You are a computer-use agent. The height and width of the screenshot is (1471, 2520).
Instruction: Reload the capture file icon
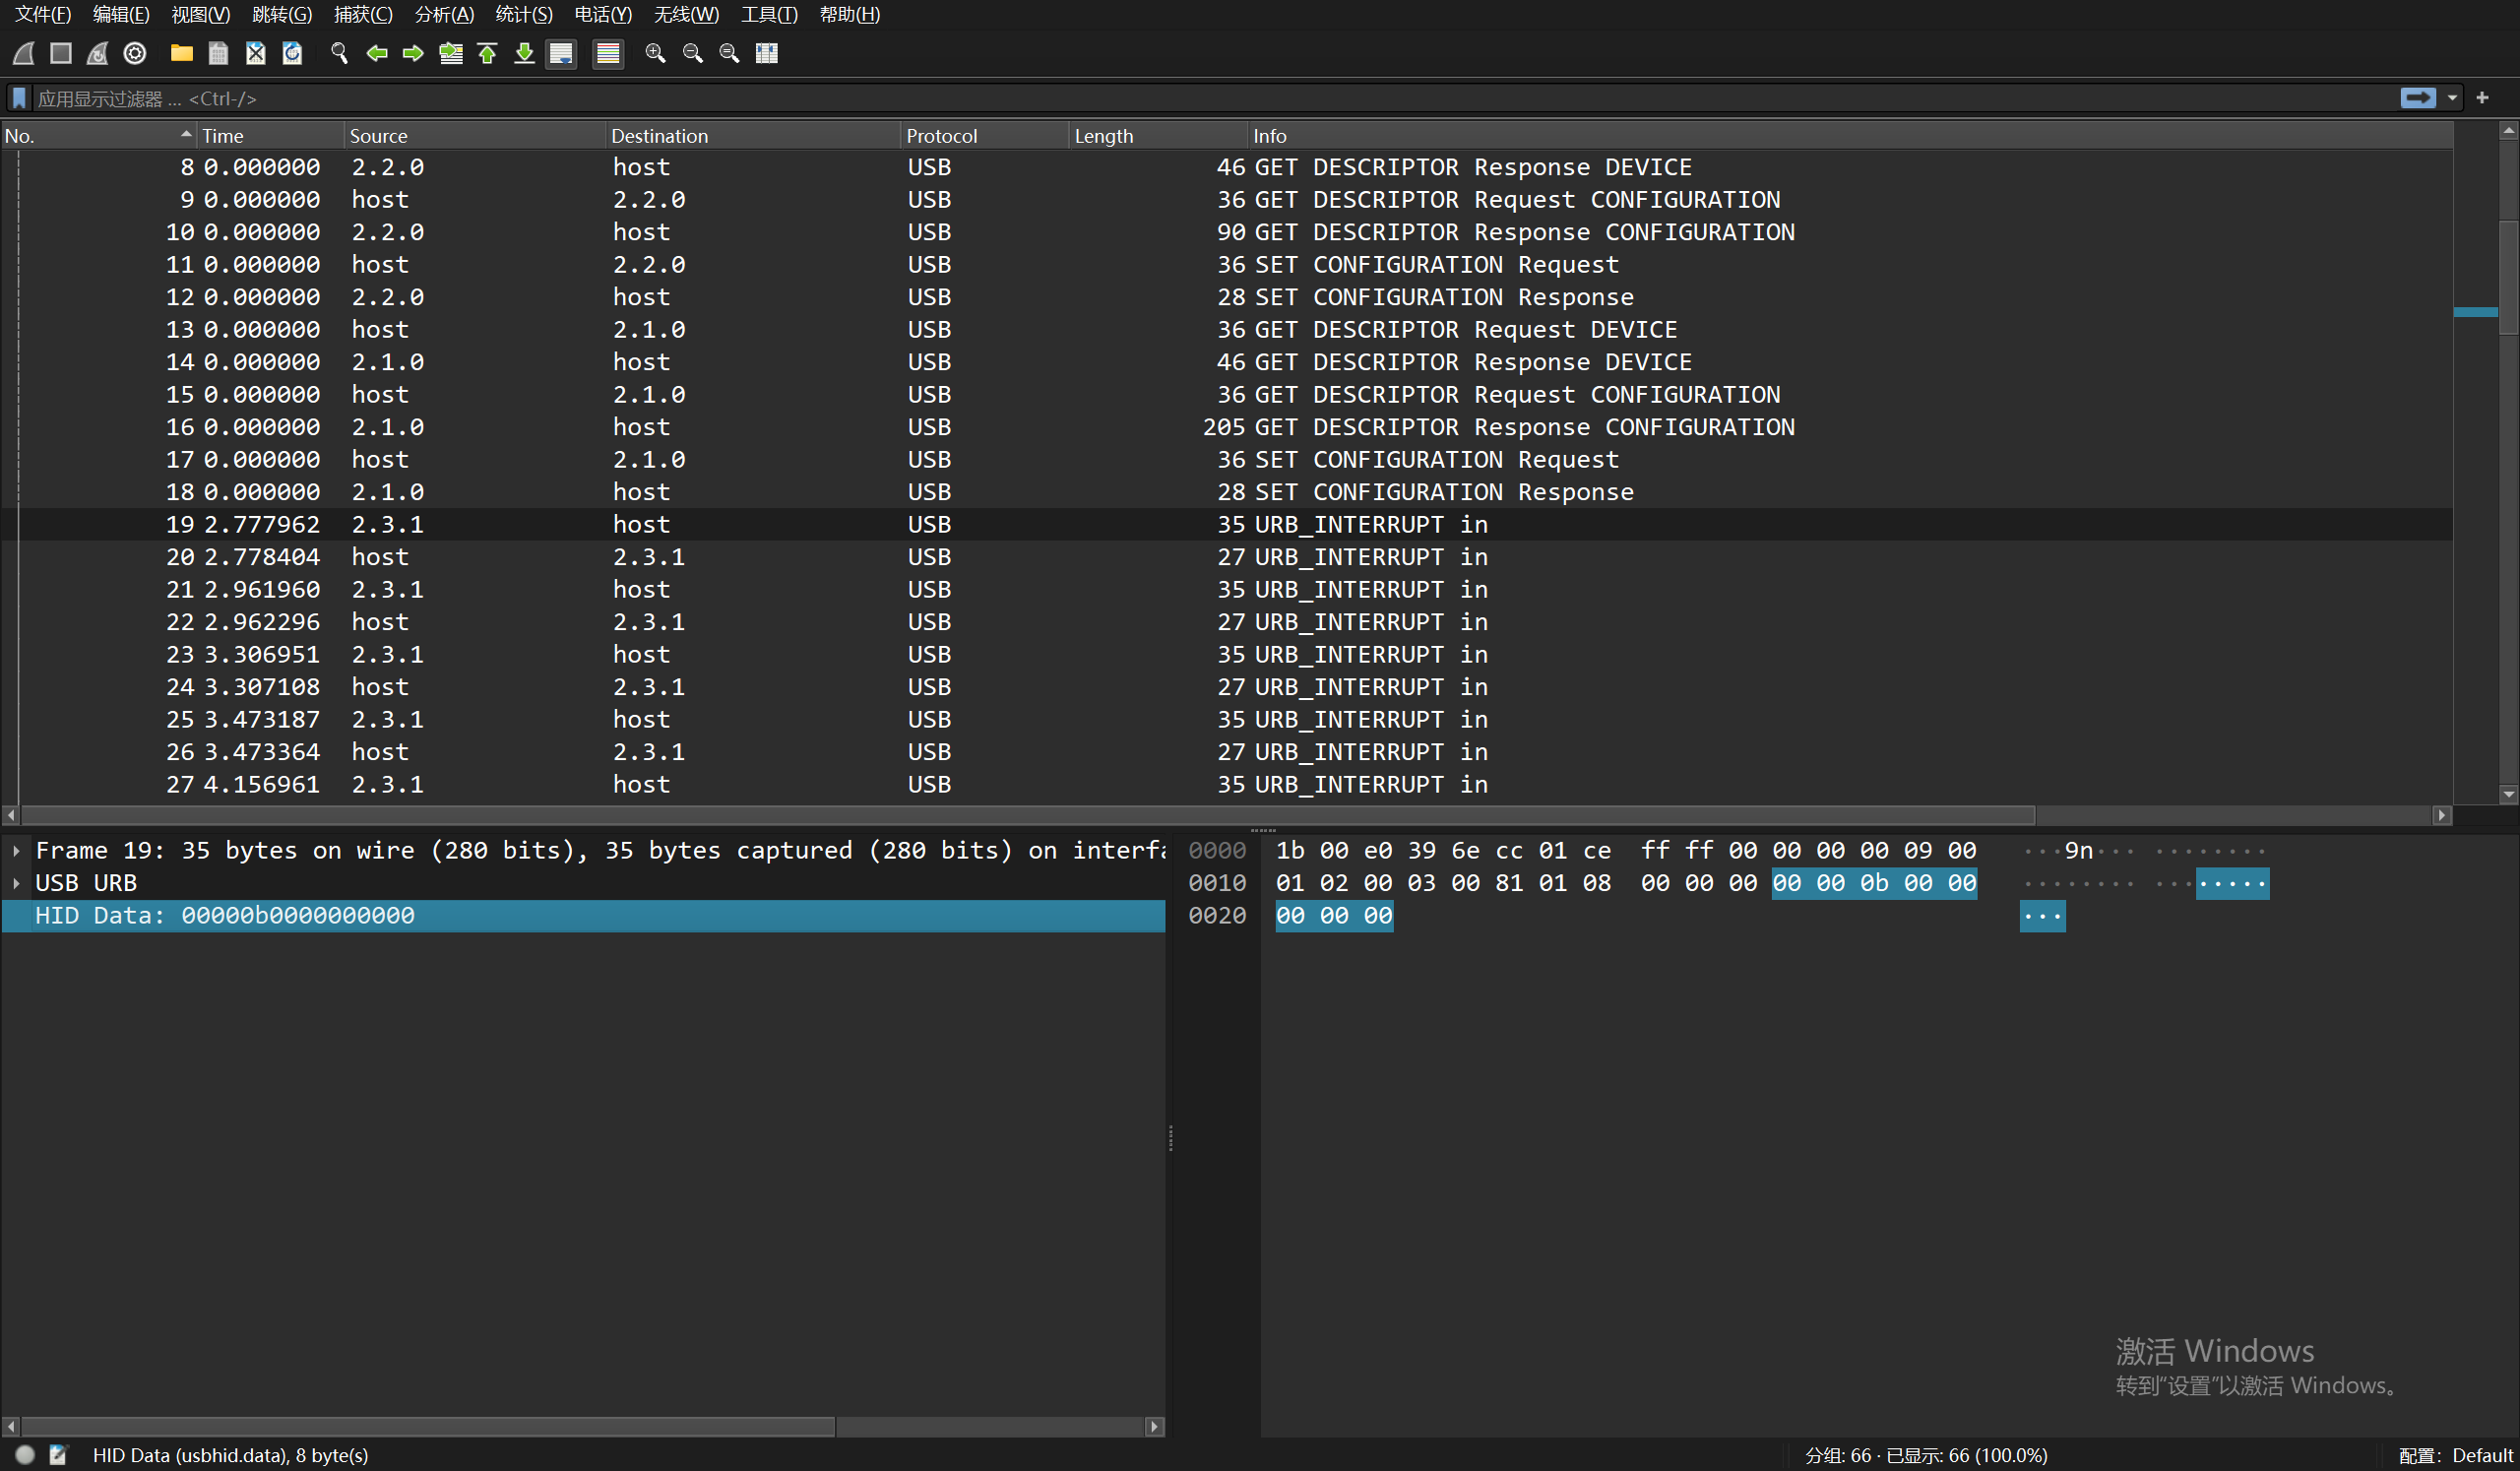(x=292, y=53)
